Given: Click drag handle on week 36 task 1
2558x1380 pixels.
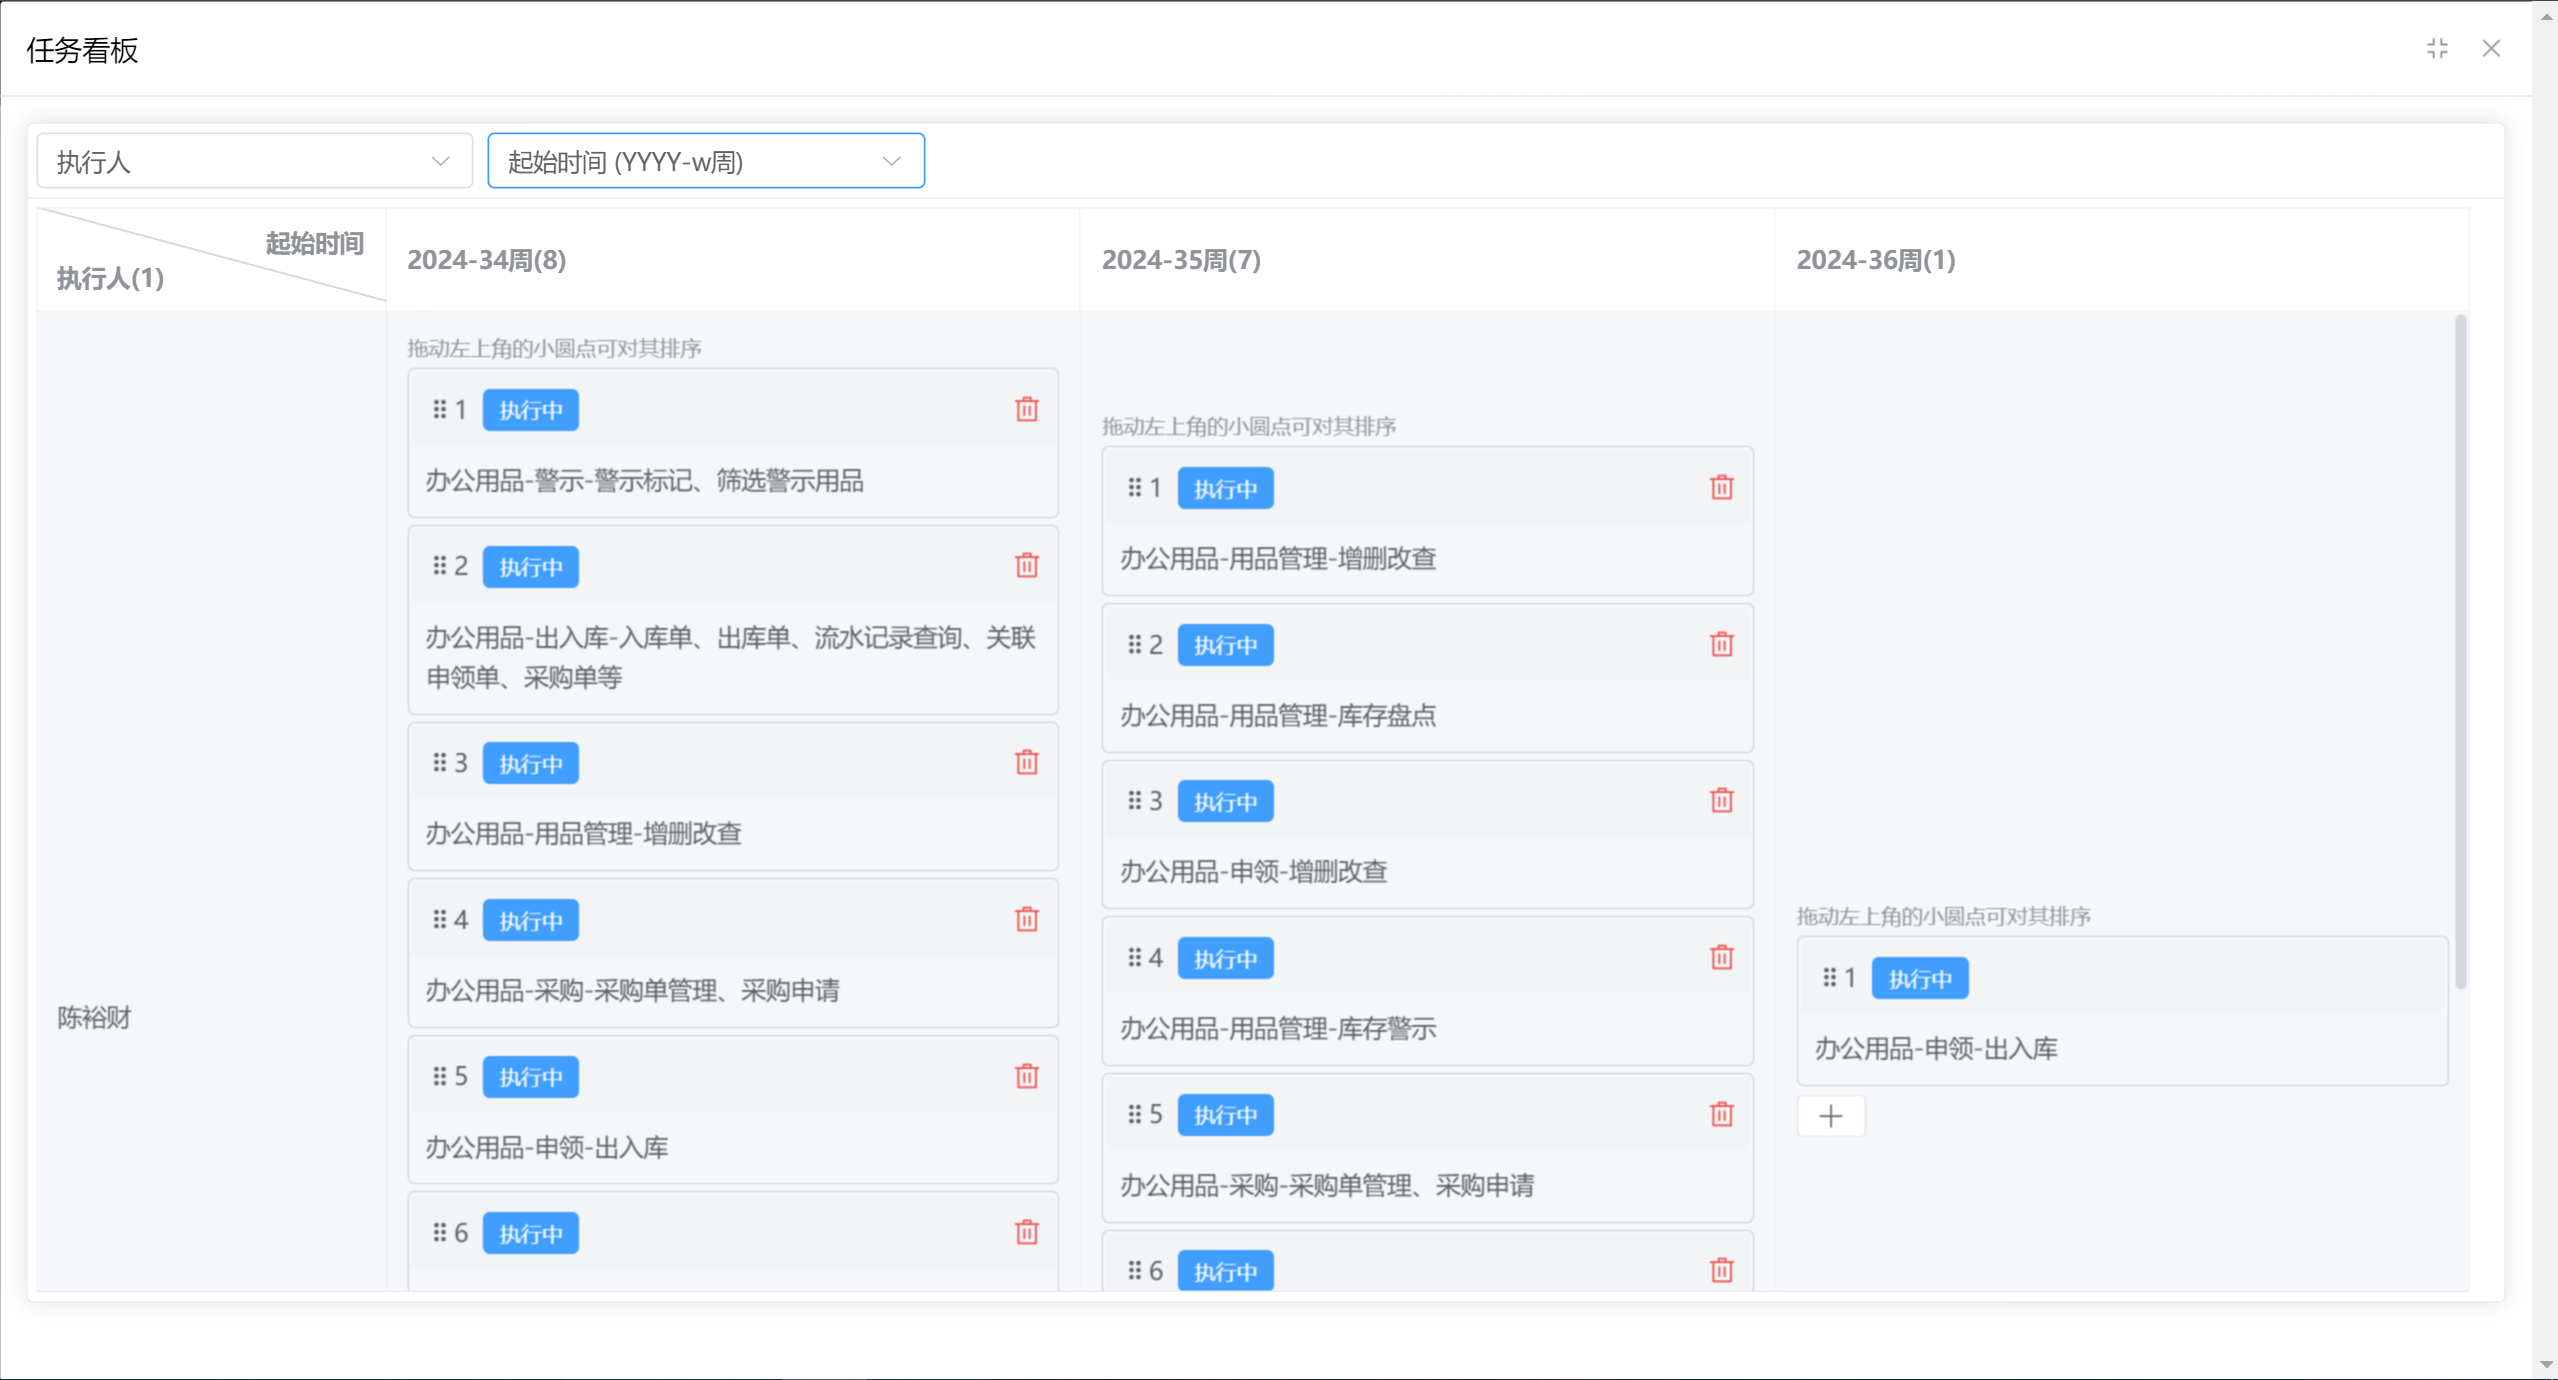Looking at the screenshot, I should pos(1829,977).
